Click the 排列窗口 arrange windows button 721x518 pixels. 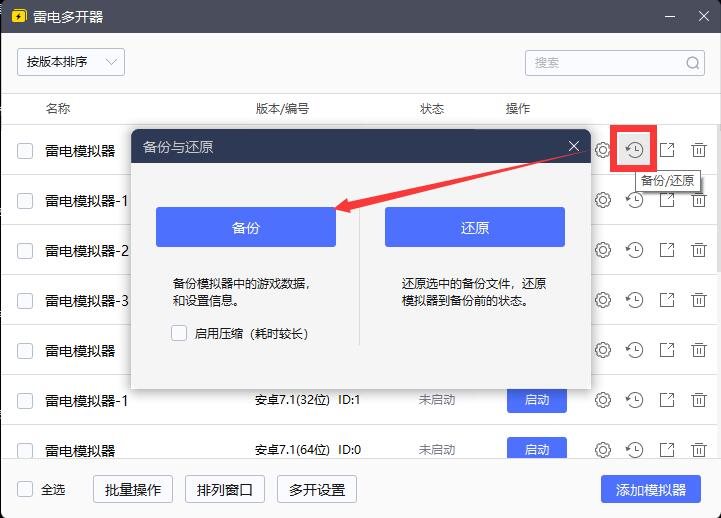[225, 490]
